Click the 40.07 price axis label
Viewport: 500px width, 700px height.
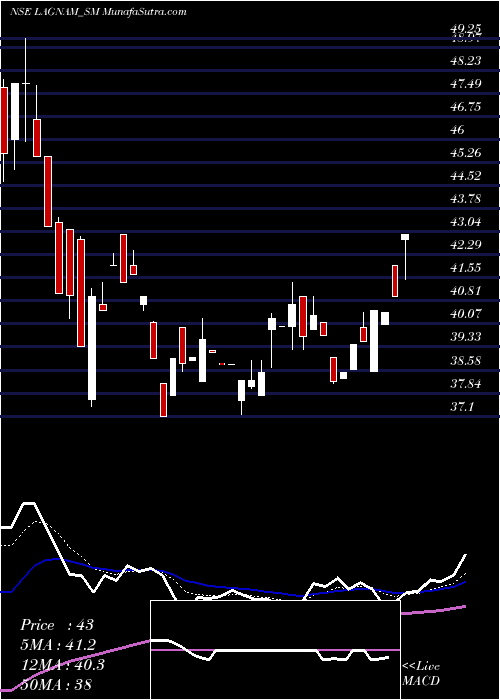[x=466, y=314]
